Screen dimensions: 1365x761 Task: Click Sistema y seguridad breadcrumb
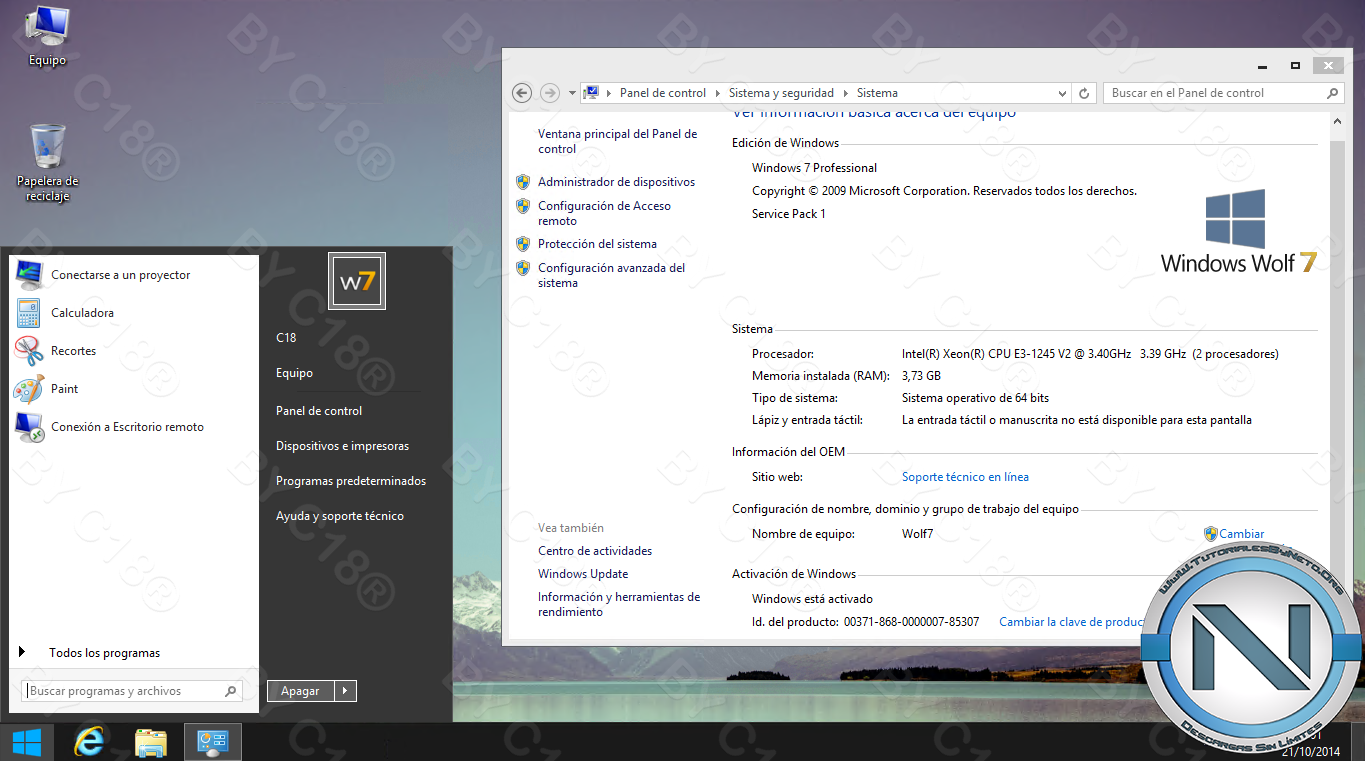click(x=781, y=93)
